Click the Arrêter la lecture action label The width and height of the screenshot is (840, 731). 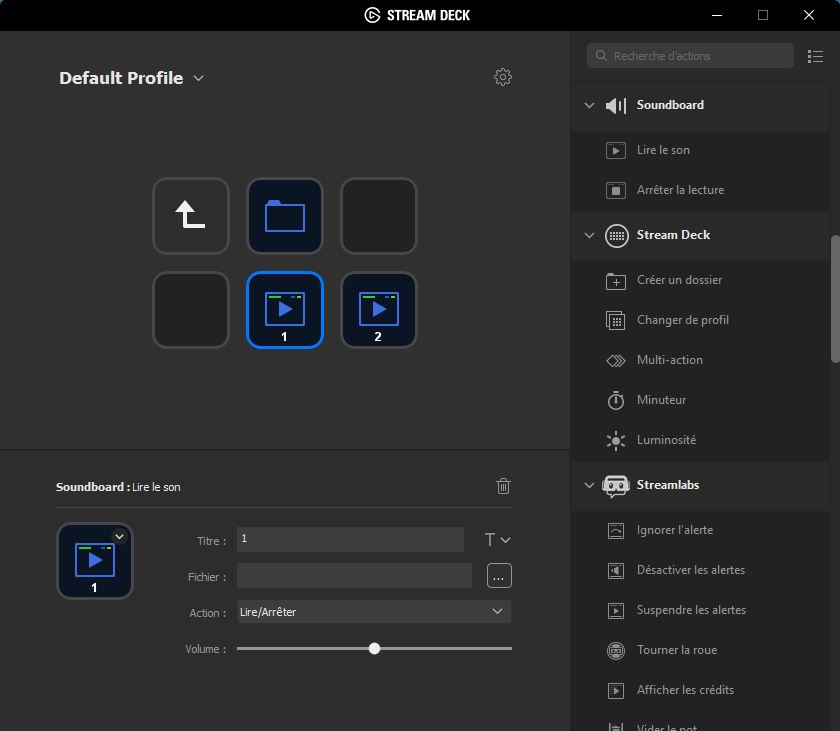pos(680,190)
